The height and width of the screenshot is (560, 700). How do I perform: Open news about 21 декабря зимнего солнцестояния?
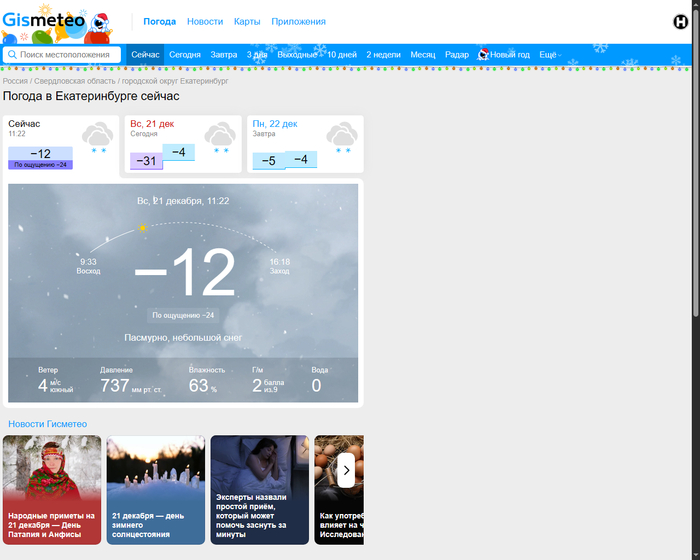pos(156,490)
